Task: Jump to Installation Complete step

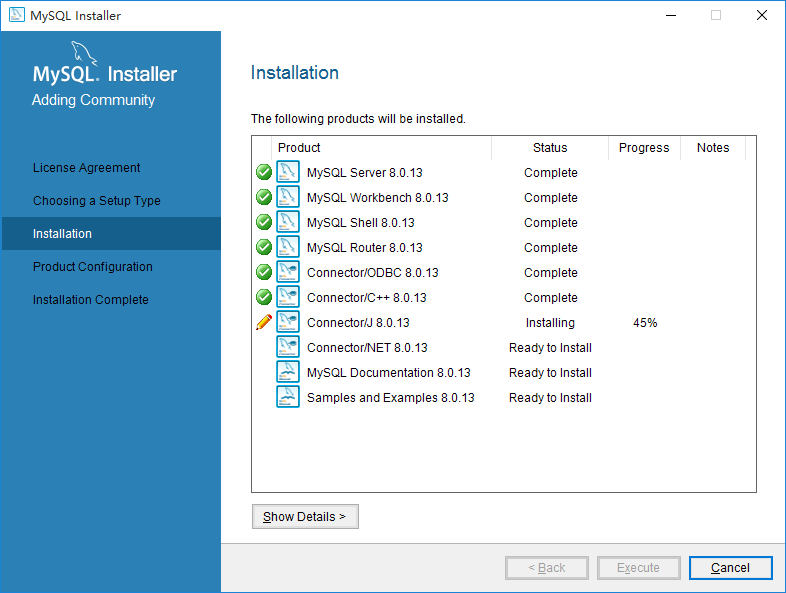Action: (91, 300)
